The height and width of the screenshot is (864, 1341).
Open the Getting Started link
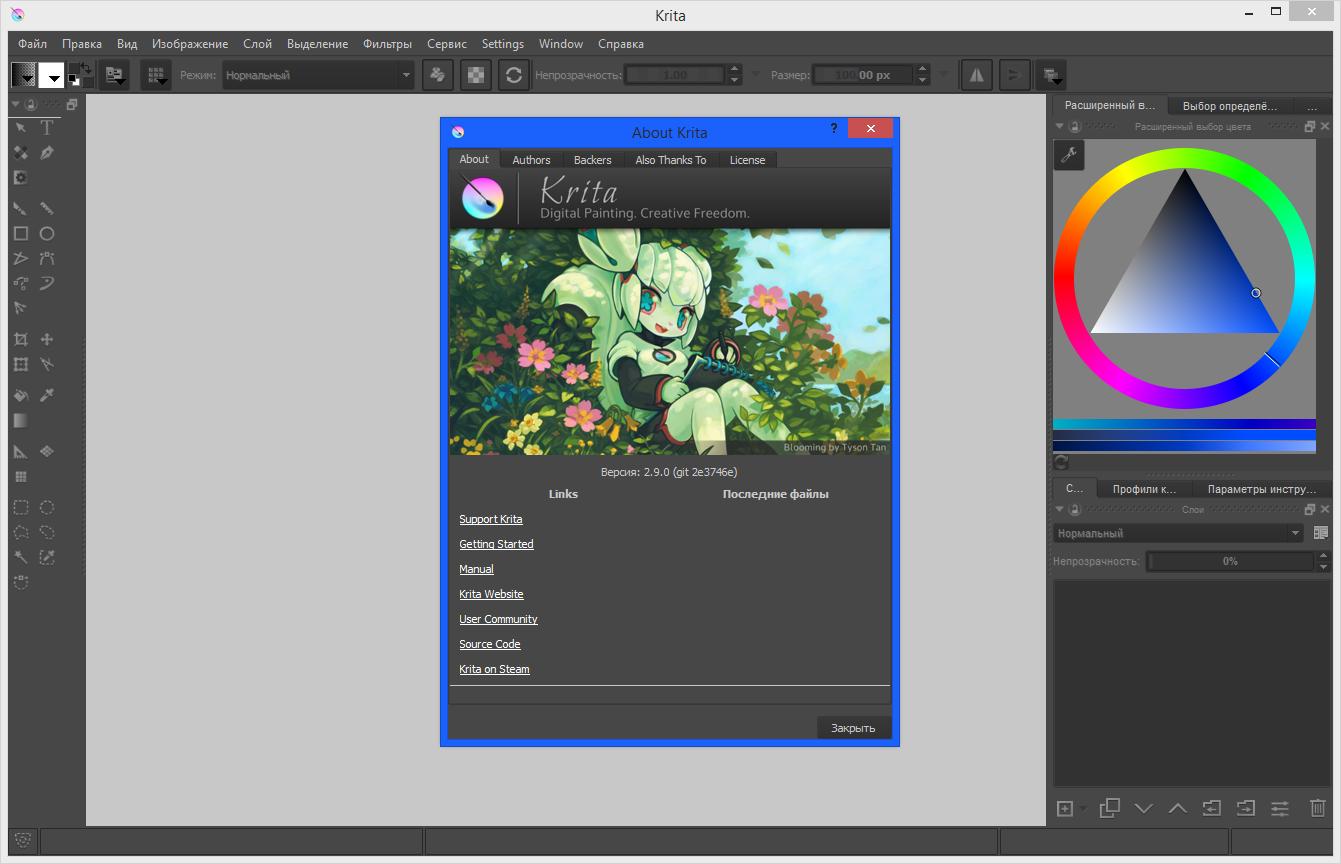click(496, 544)
